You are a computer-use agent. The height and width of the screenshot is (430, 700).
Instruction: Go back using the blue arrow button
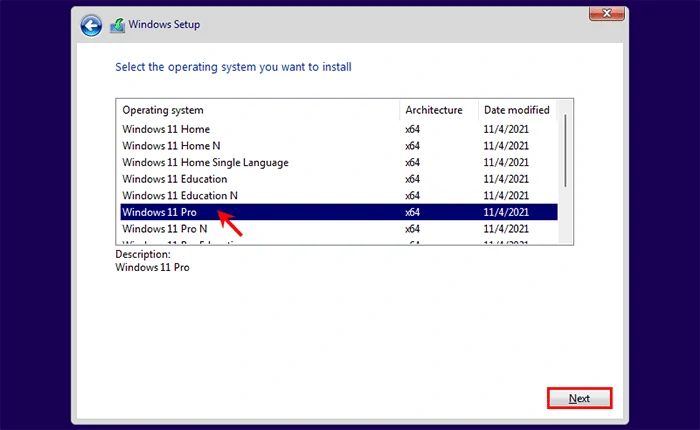(x=91, y=25)
